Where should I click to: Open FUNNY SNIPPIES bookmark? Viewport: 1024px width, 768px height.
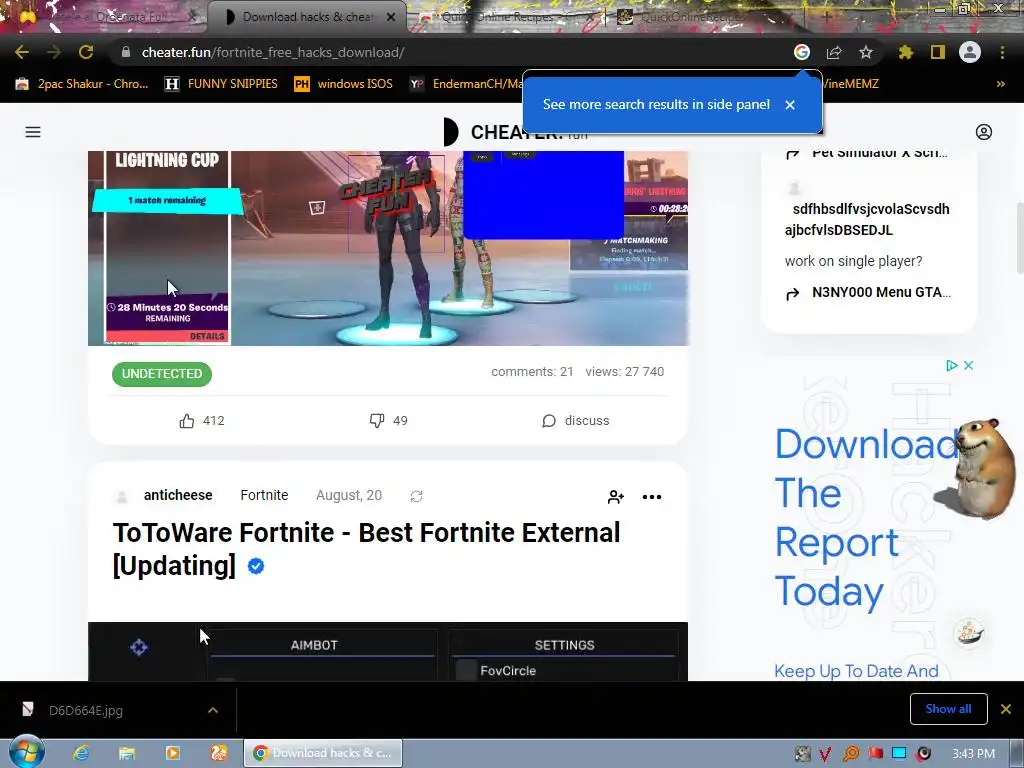221,84
